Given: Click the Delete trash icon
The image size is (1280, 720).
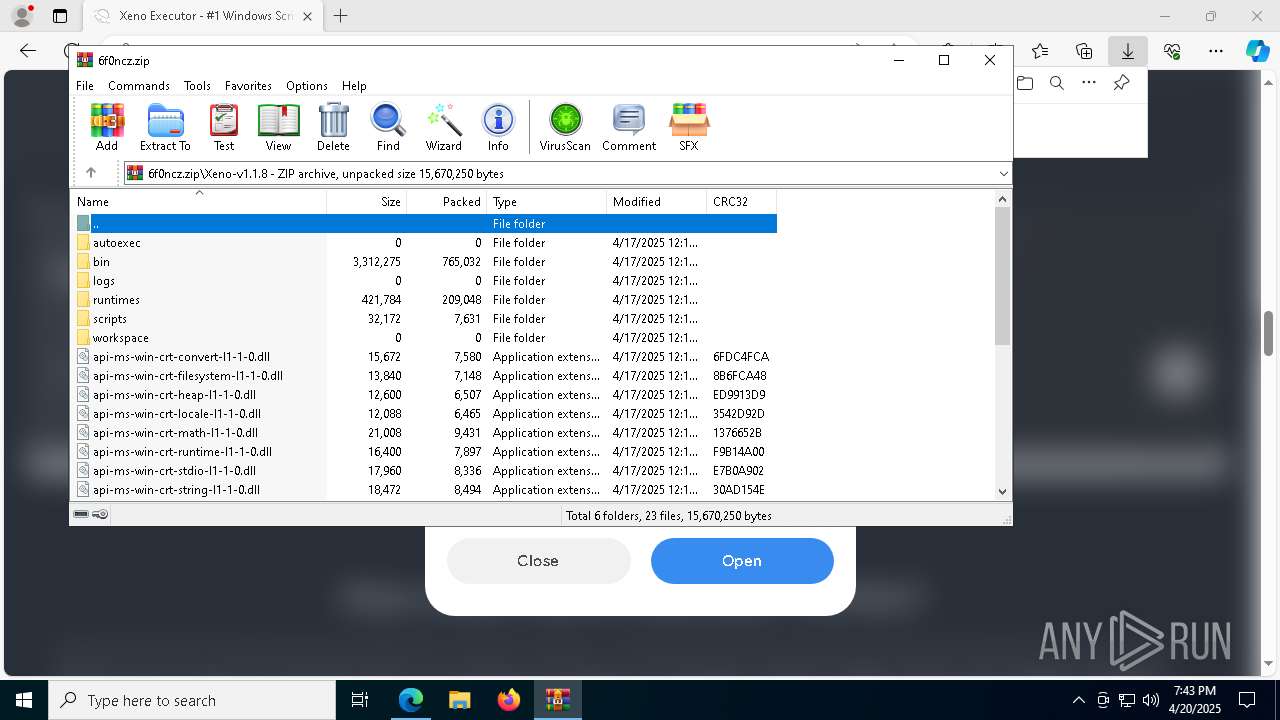Looking at the screenshot, I should point(333,127).
